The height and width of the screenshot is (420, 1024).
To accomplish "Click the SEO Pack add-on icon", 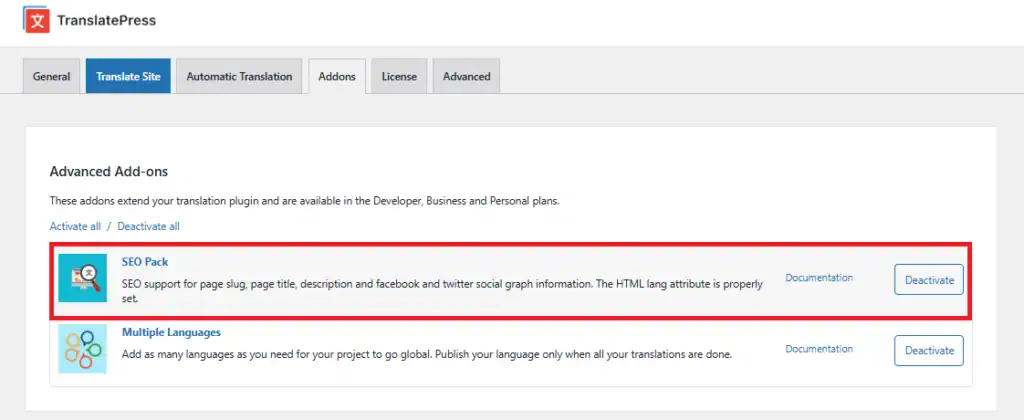I will point(82,278).
